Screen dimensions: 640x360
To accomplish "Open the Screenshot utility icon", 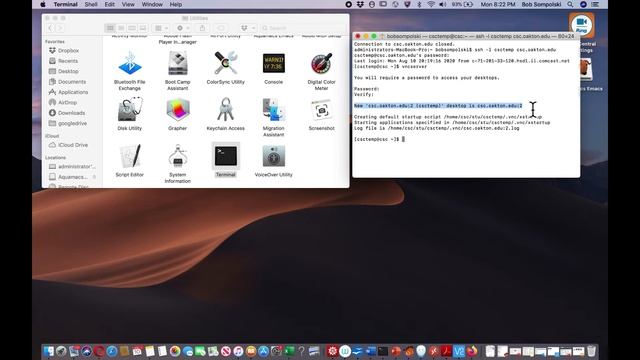I will click(x=321, y=109).
